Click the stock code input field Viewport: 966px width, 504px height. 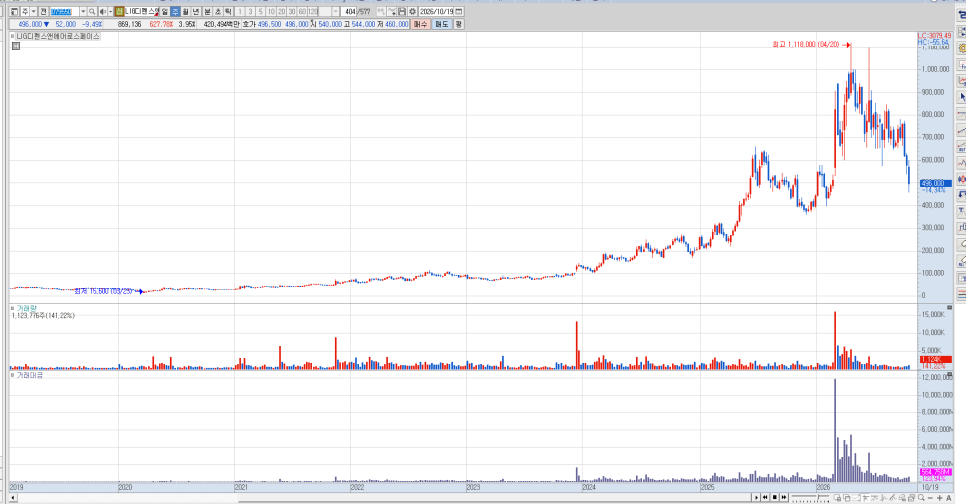pyautogui.click(x=65, y=11)
